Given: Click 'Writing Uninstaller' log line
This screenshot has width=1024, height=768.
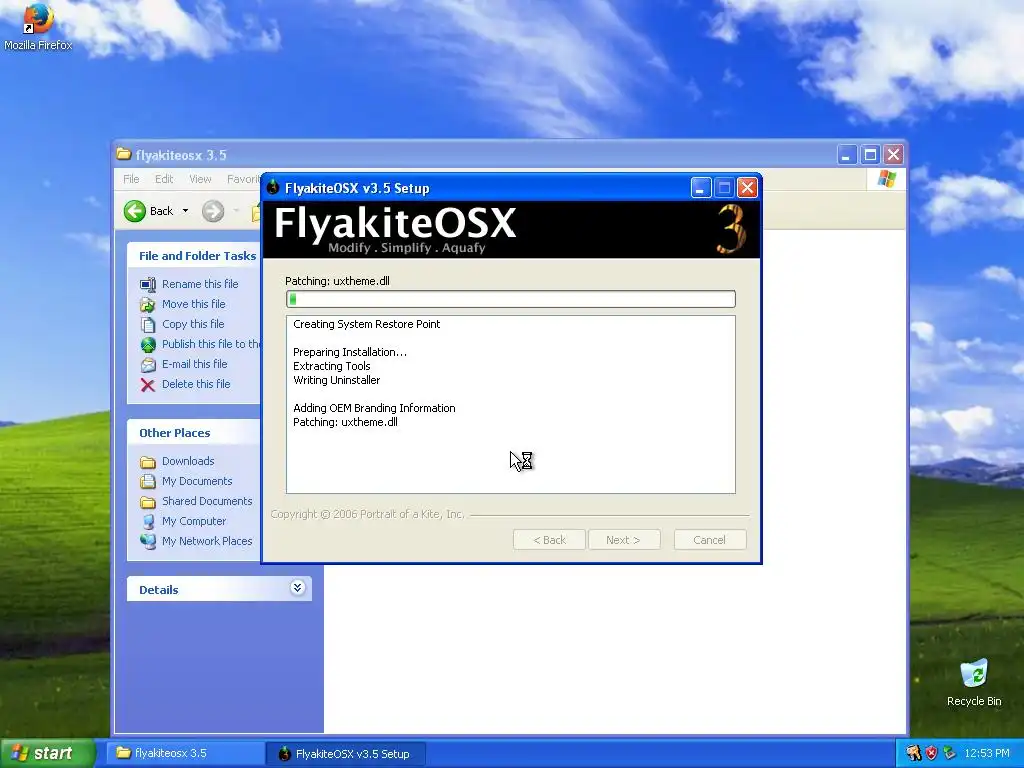Looking at the screenshot, I should 336,380.
